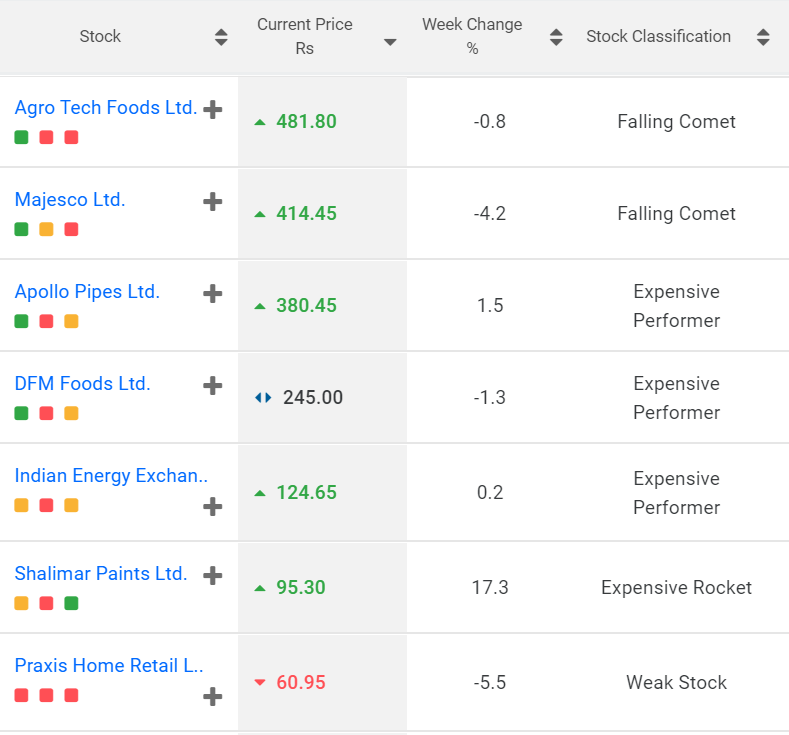
Task: Open Shalimar Paints Ltd. stock page
Action: (100, 574)
